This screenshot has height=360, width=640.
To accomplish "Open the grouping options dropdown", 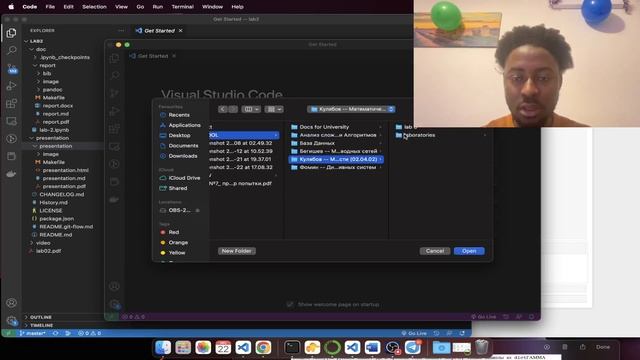I will pyautogui.click(x=274, y=109).
